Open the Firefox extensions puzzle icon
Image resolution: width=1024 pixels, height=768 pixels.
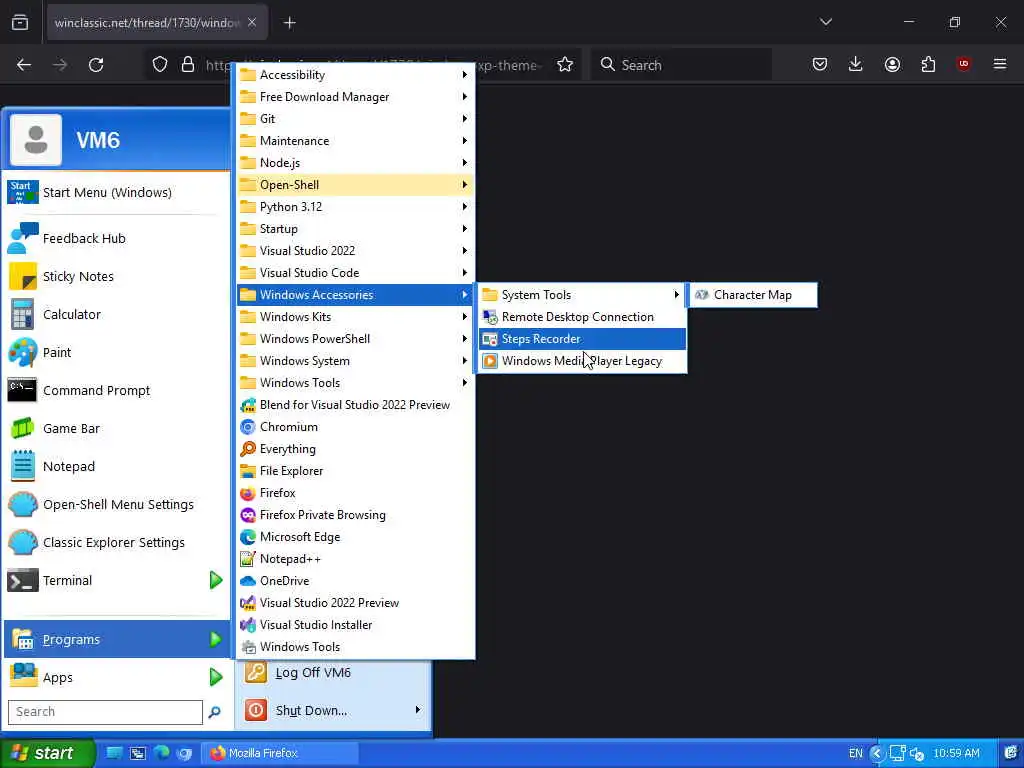pyautogui.click(x=928, y=64)
